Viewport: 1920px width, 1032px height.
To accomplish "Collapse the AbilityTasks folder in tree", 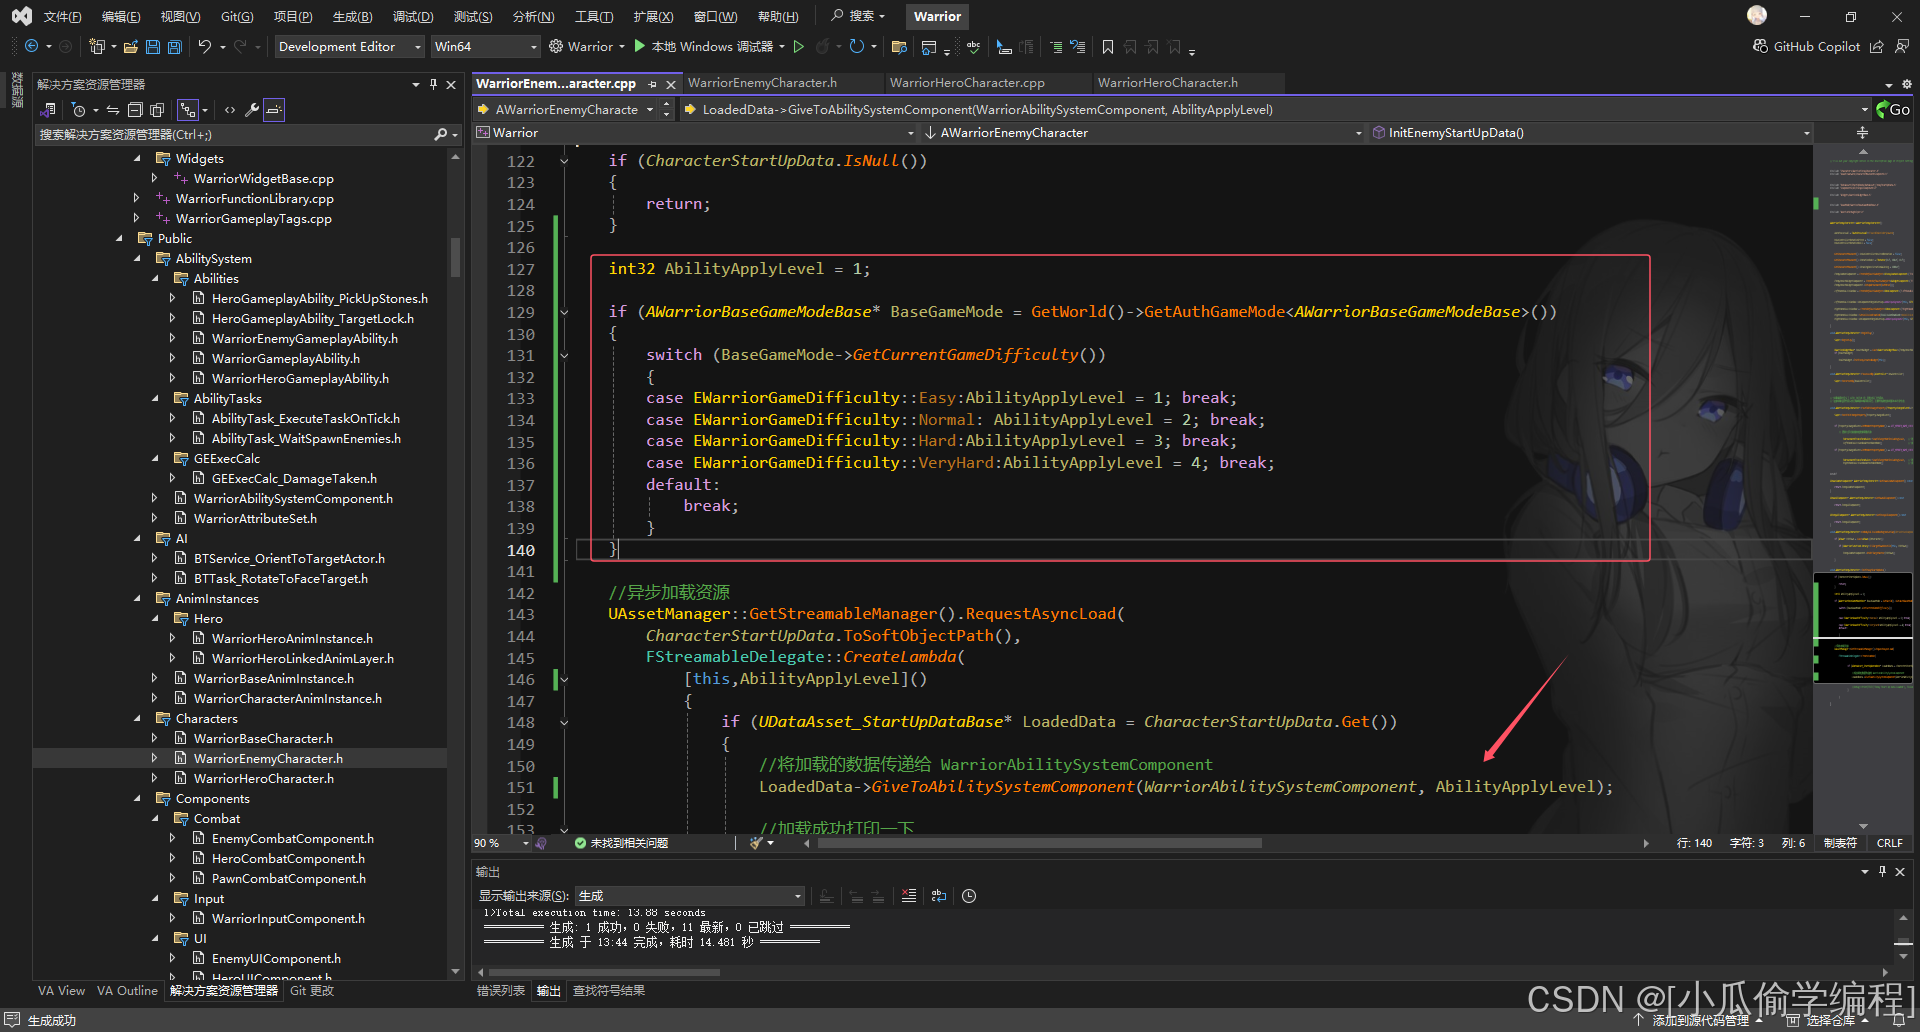I will point(155,399).
